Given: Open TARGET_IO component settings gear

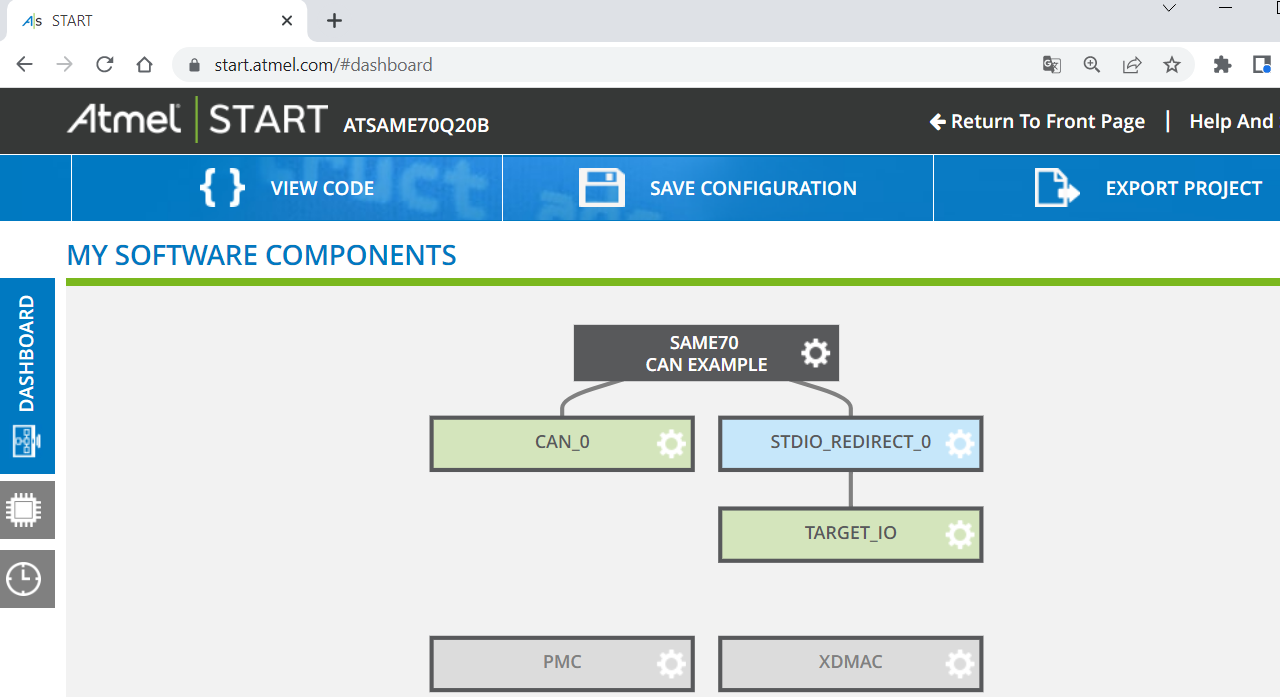Looking at the screenshot, I should point(959,534).
